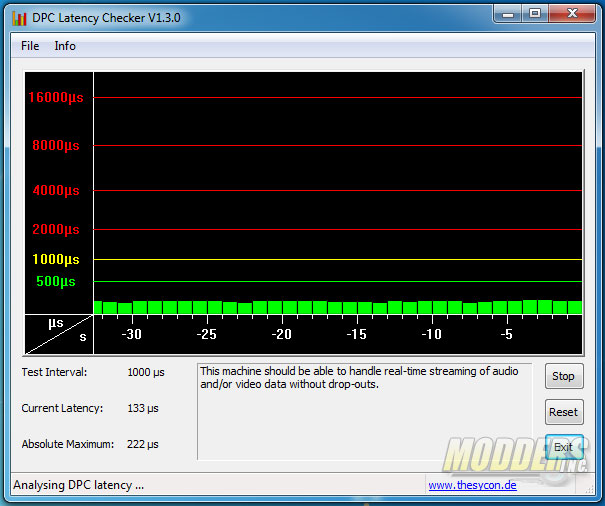Stop the latency analysis
Viewport: 605px width, 506px height.
[564, 376]
